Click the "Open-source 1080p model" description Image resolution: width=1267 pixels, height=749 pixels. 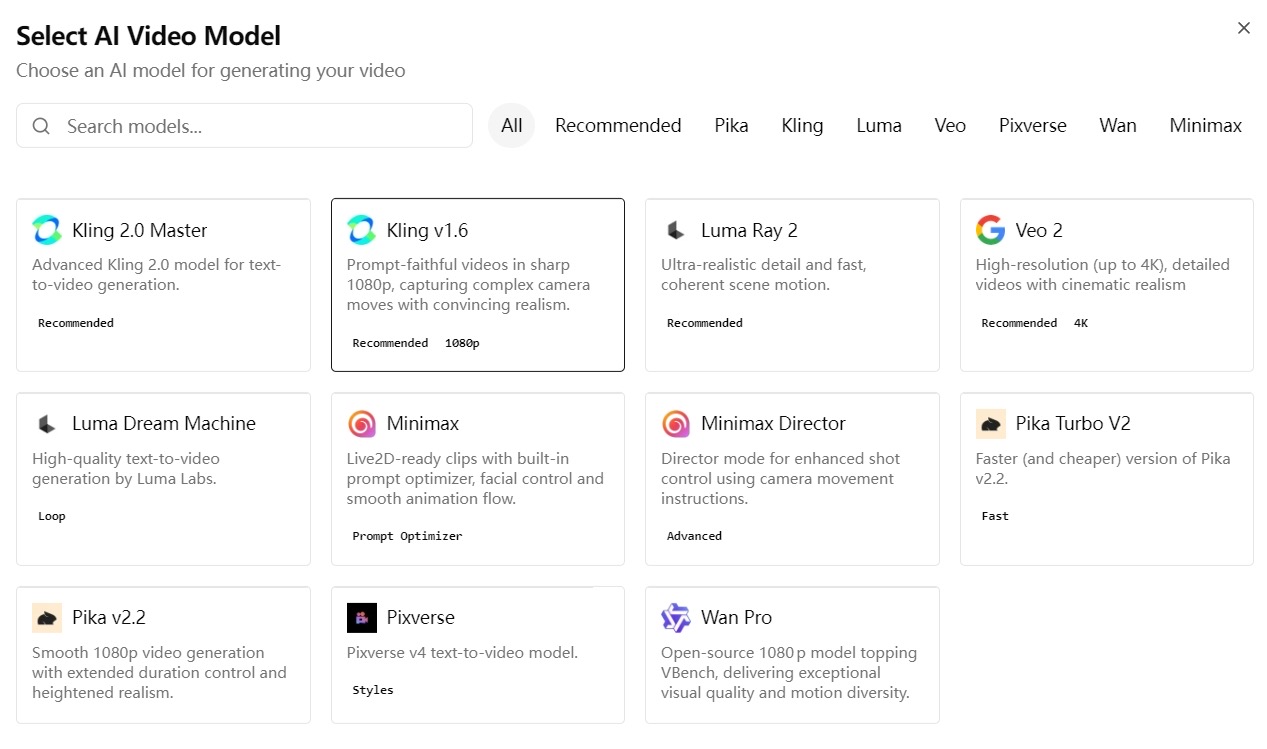coord(789,673)
